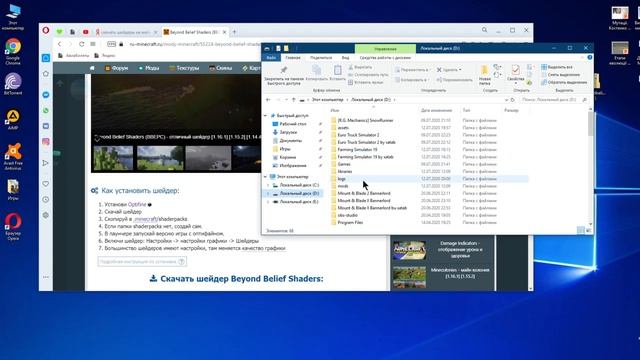Switch to the 'Поделиться' ribbon tab

321,58
